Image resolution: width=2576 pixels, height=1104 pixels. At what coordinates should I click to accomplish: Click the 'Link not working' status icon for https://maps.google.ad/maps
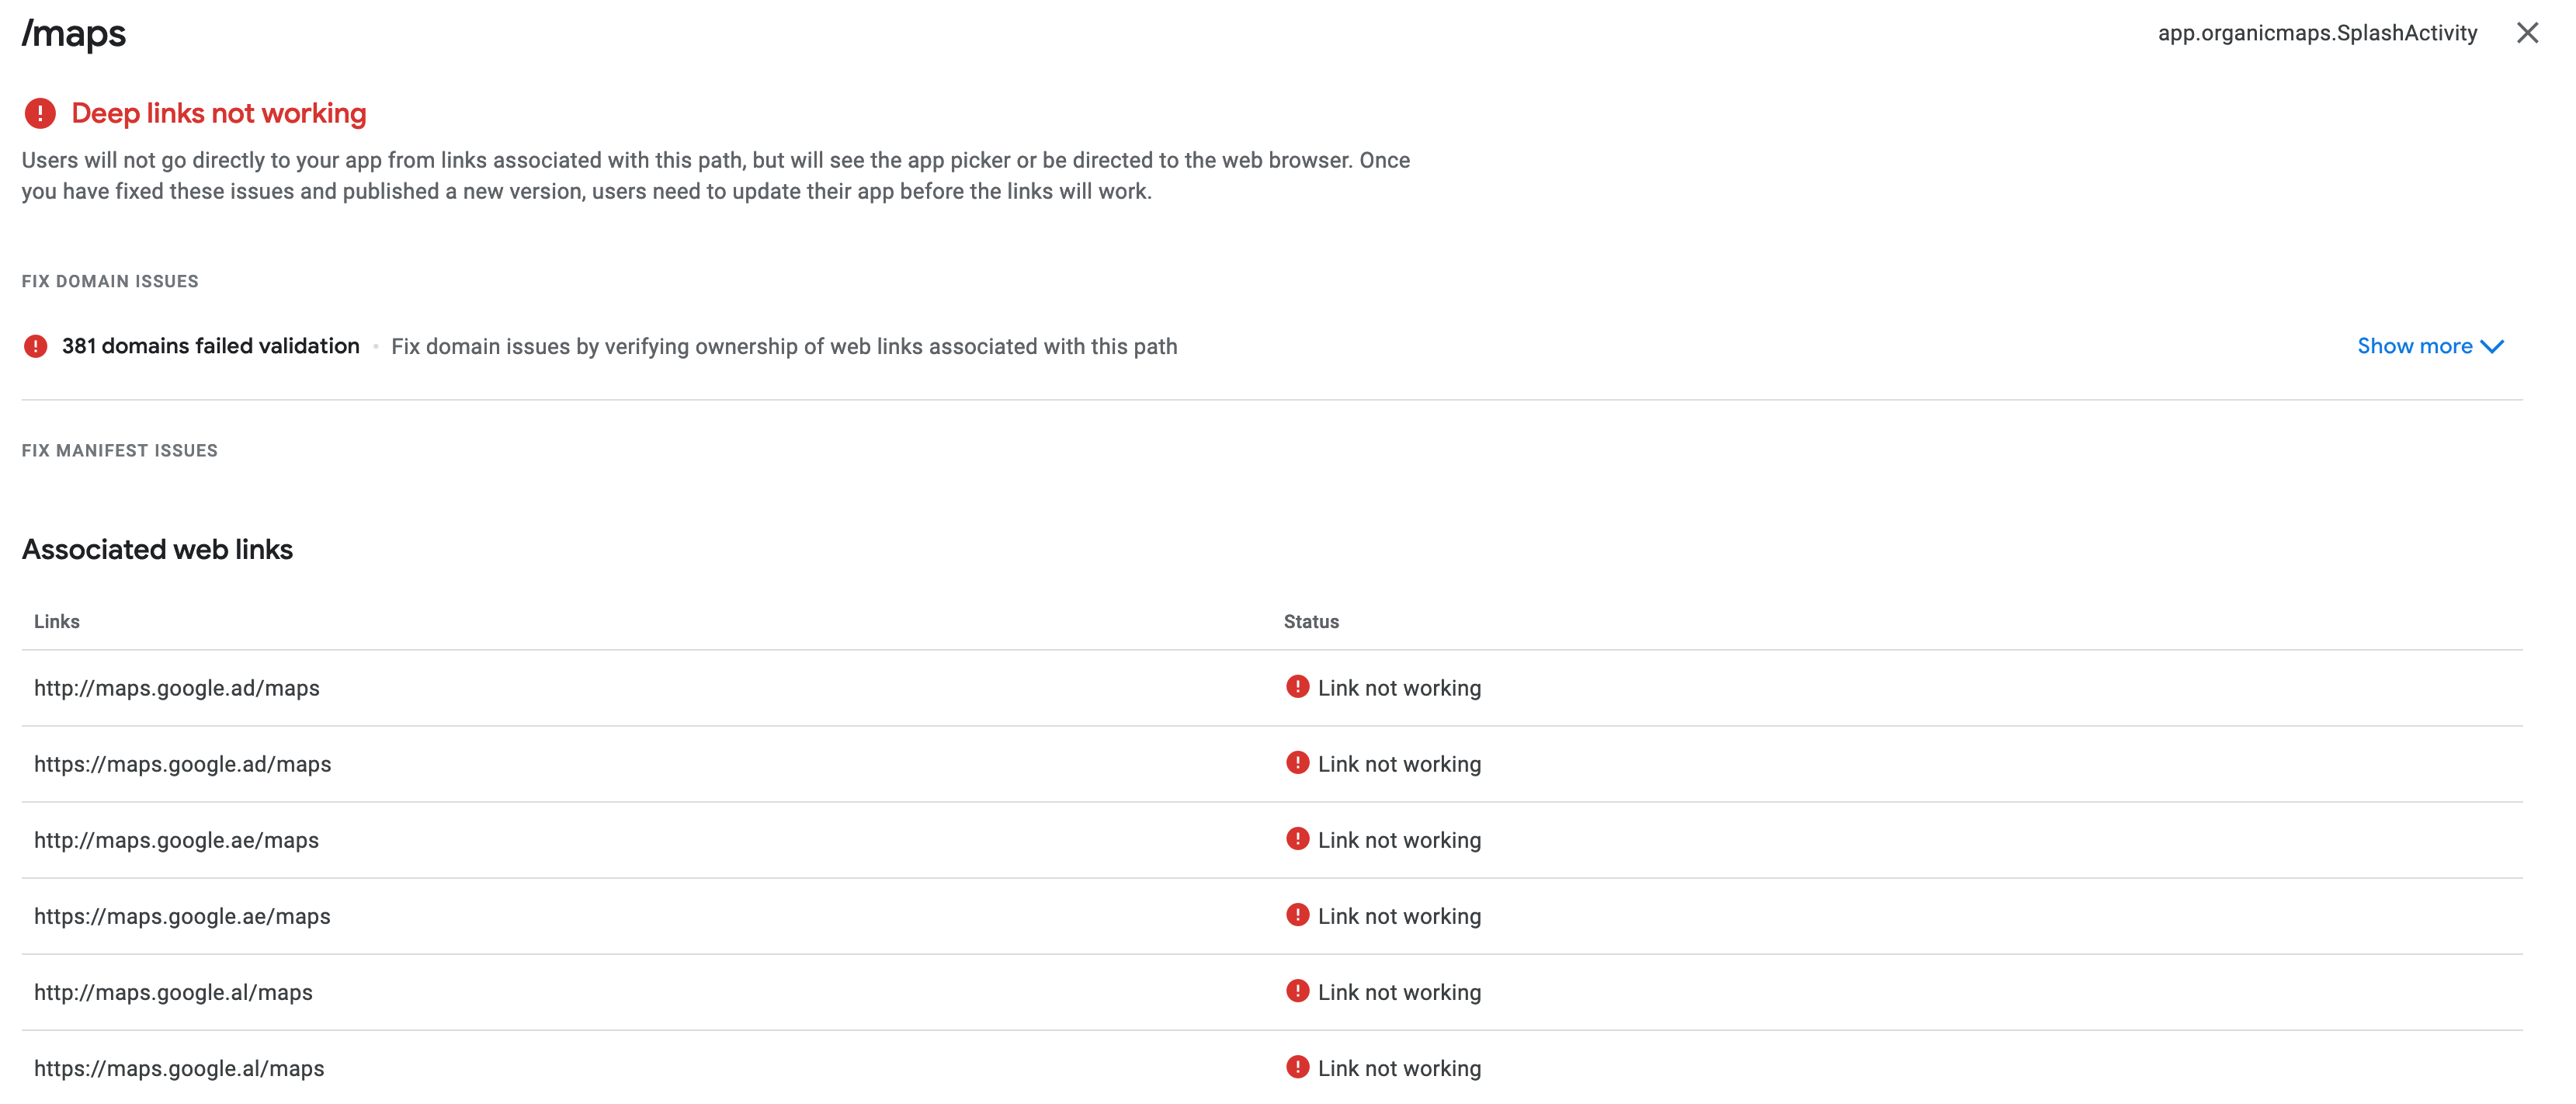(x=1297, y=763)
